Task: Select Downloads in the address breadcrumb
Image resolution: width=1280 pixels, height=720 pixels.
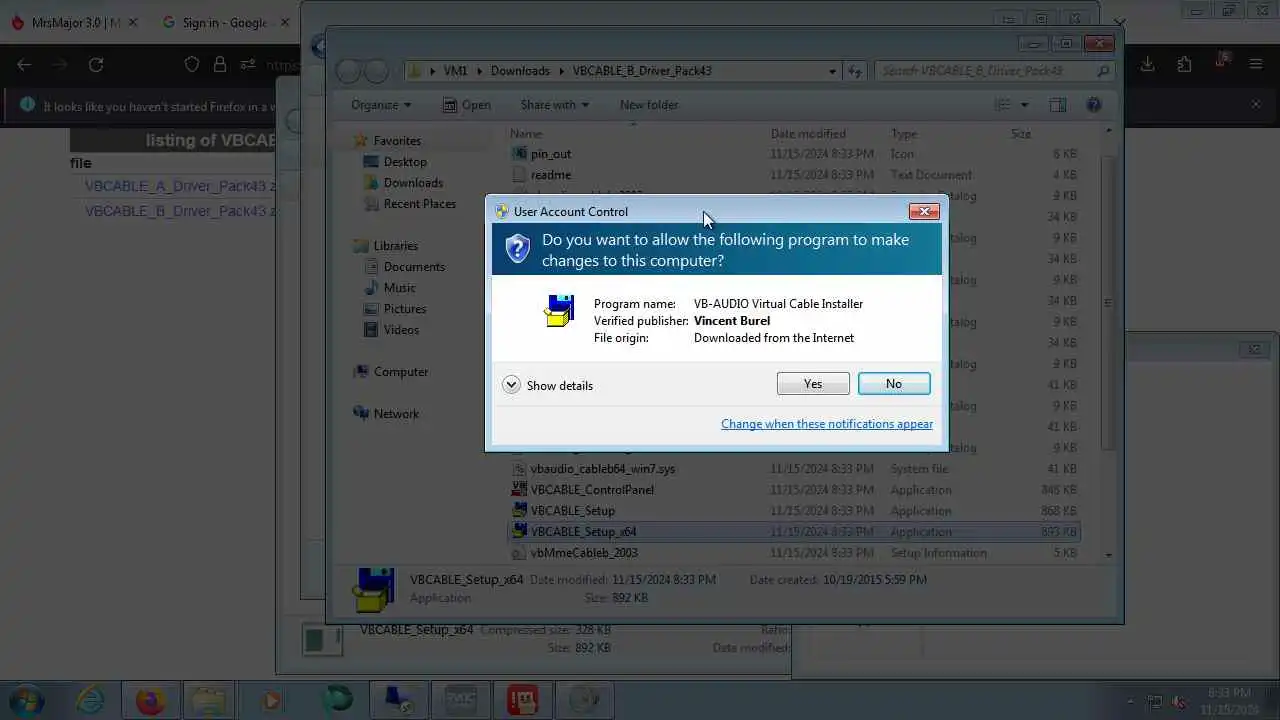Action: tap(520, 71)
